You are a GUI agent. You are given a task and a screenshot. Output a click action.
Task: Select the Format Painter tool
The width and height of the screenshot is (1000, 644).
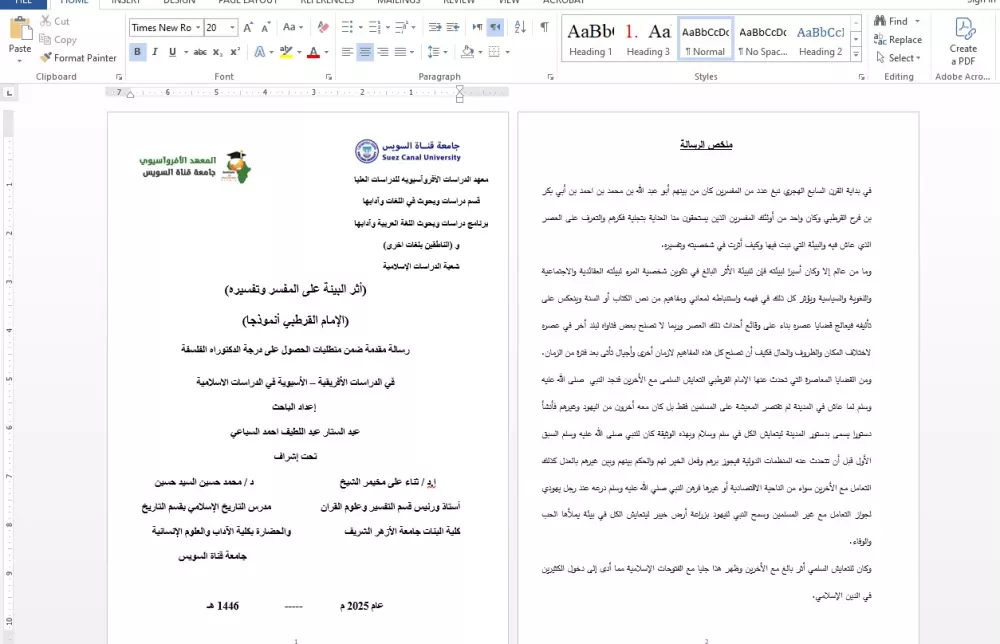click(78, 58)
